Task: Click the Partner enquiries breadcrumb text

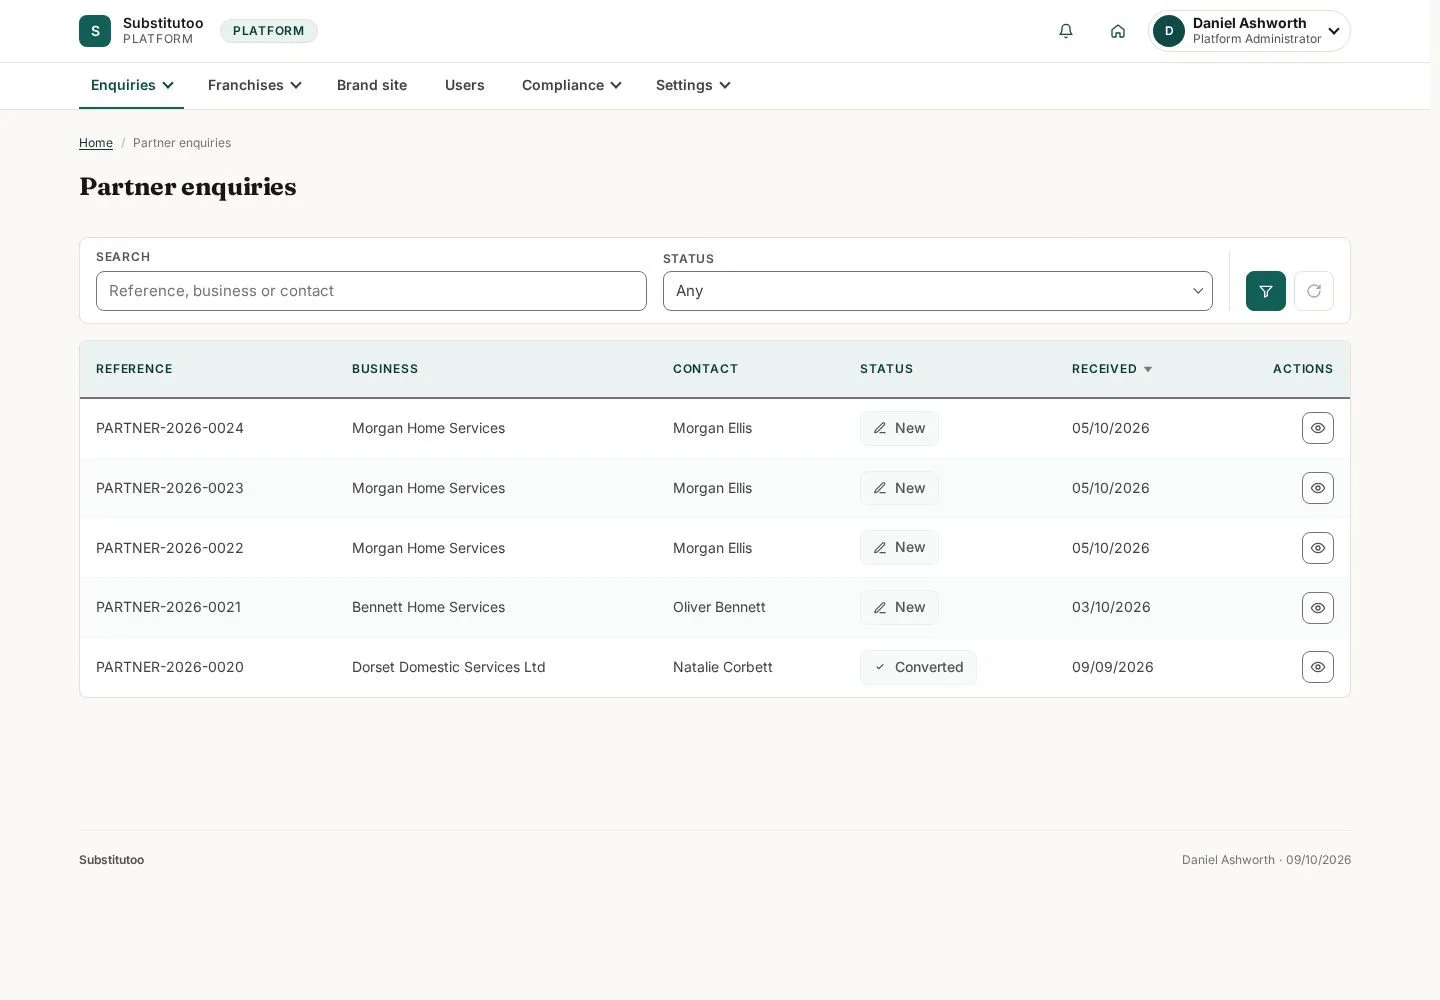Action: point(182,143)
